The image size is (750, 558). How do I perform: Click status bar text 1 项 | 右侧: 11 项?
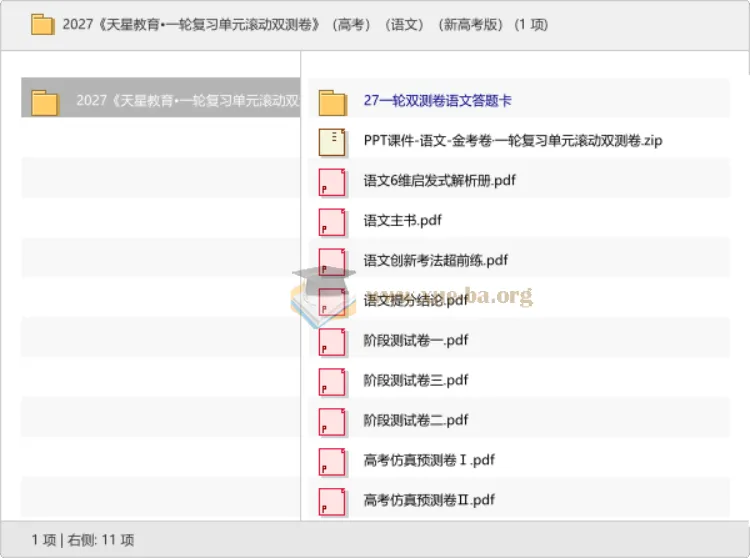[x=83, y=540]
